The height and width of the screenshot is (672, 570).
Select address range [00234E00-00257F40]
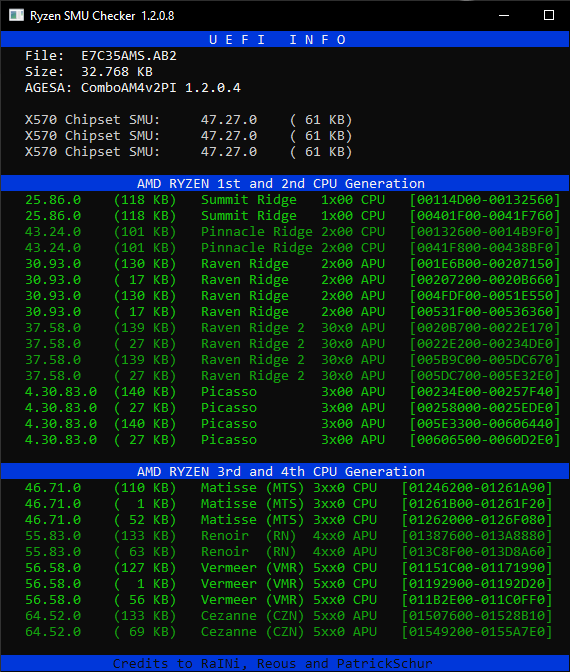pos(485,392)
